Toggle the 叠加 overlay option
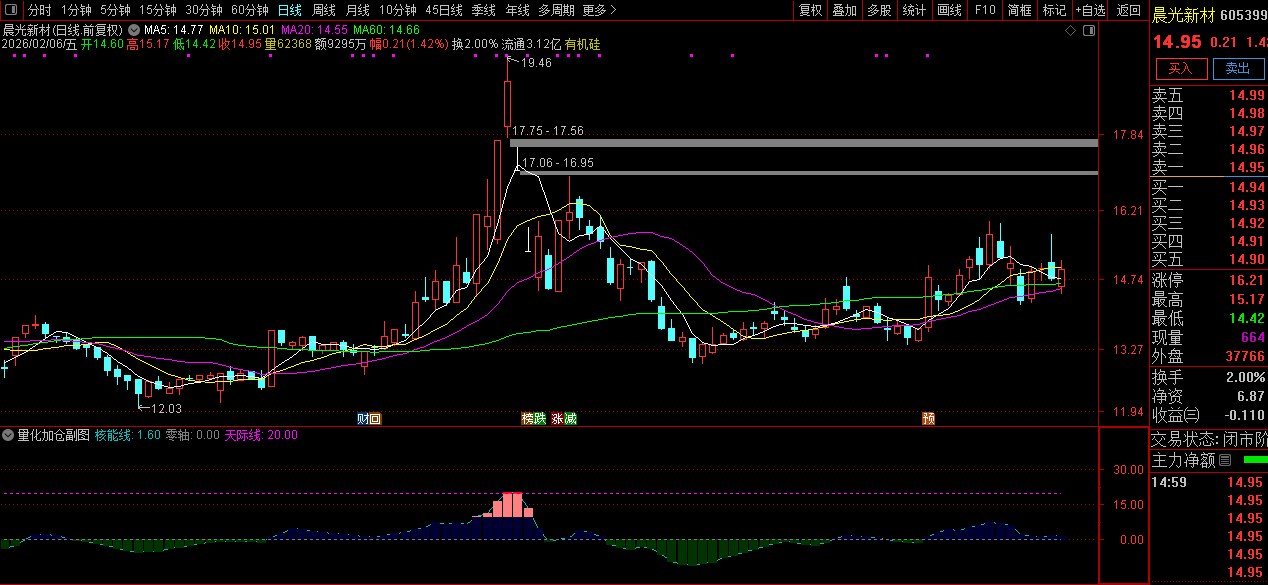Image resolution: width=1268 pixels, height=585 pixels. 844,10
